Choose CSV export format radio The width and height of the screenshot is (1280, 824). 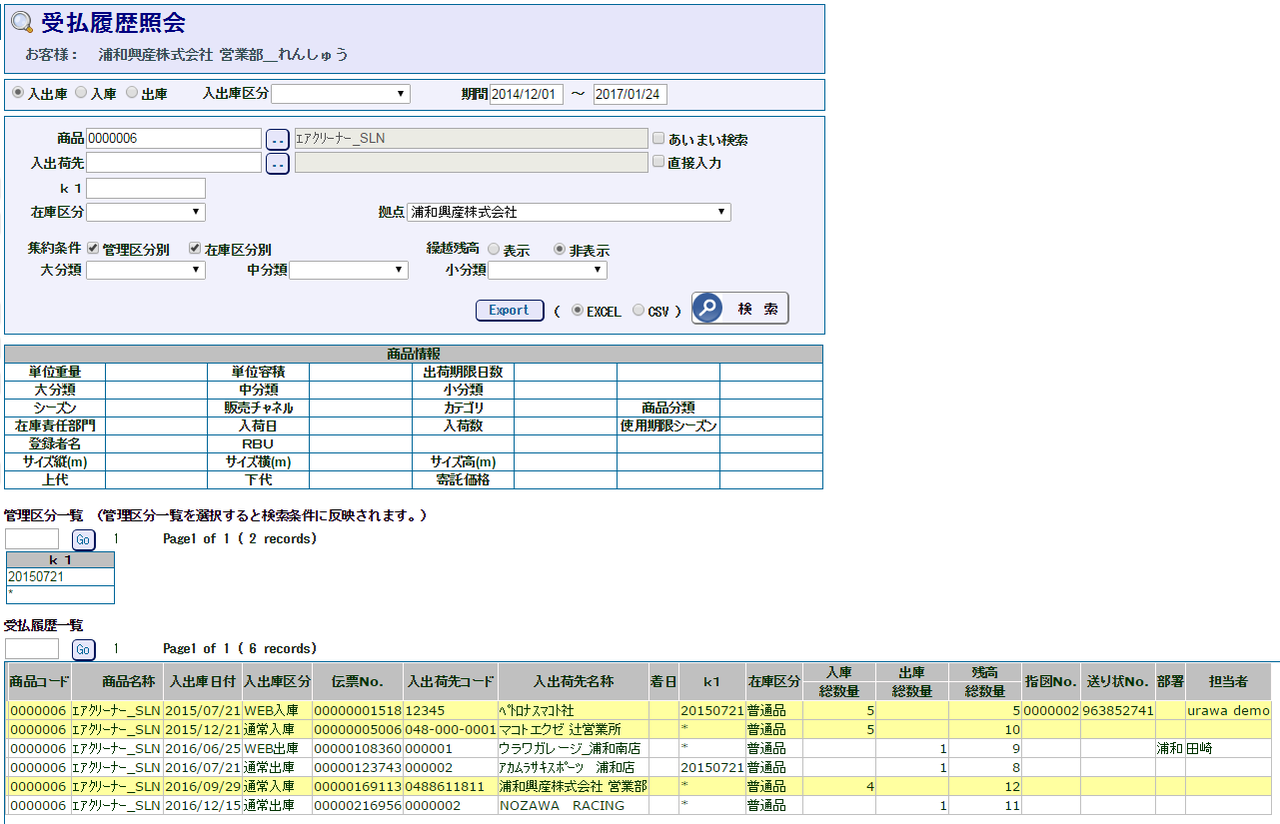click(x=639, y=311)
